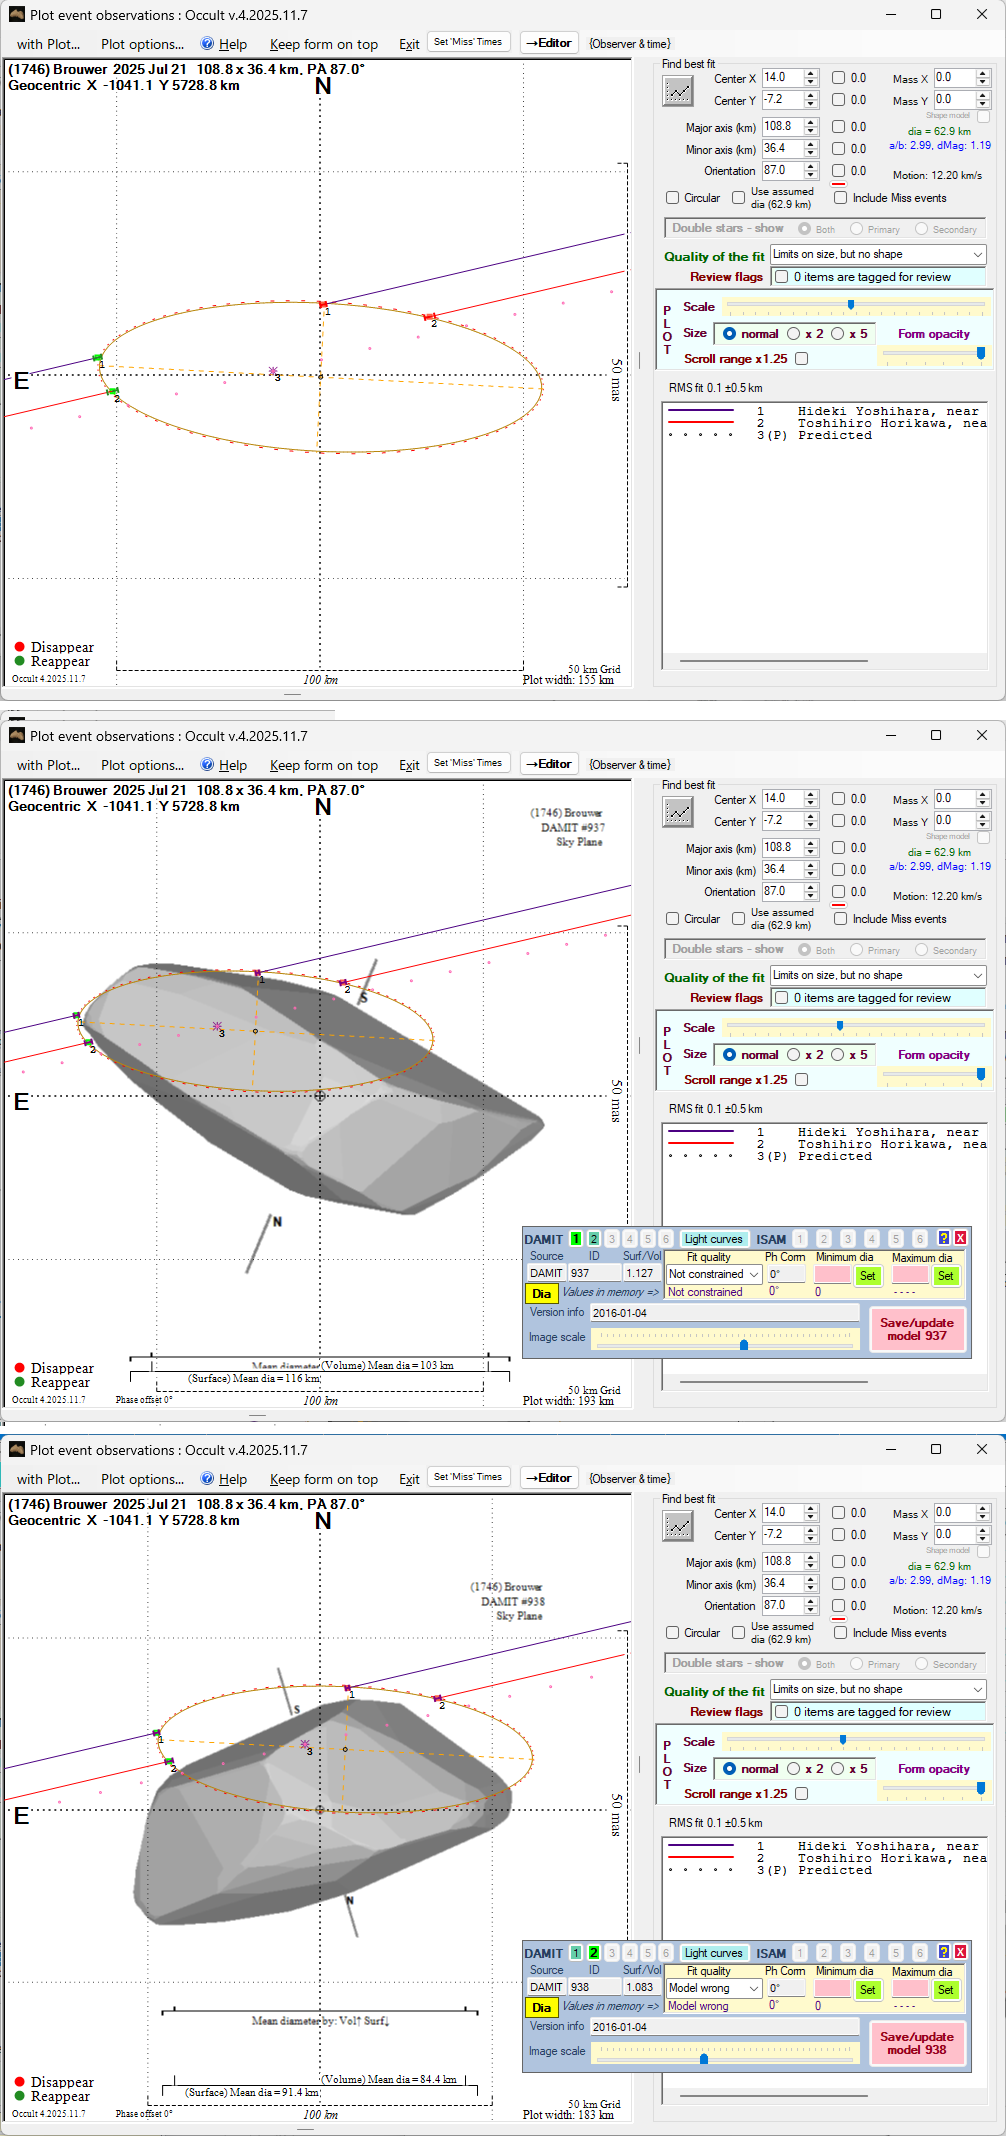The image size is (1006, 2147).
Task: Close the DAMIT panel with red X in model 938 panel
Action: point(960,1952)
